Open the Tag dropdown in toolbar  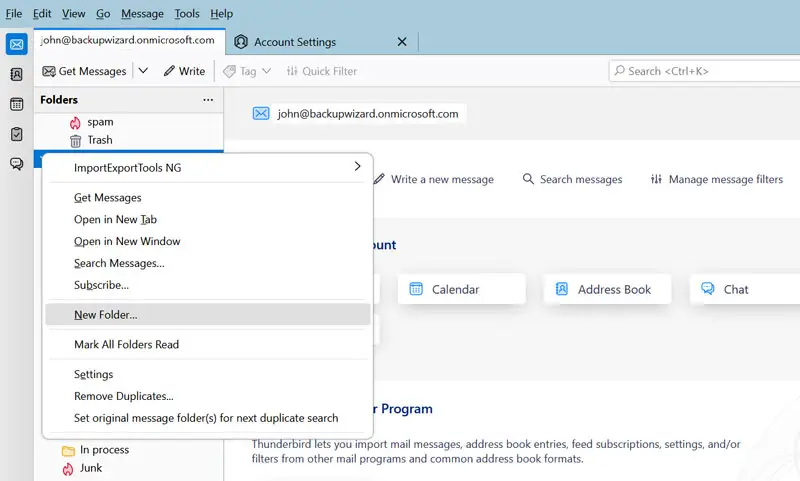click(x=247, y=71)
